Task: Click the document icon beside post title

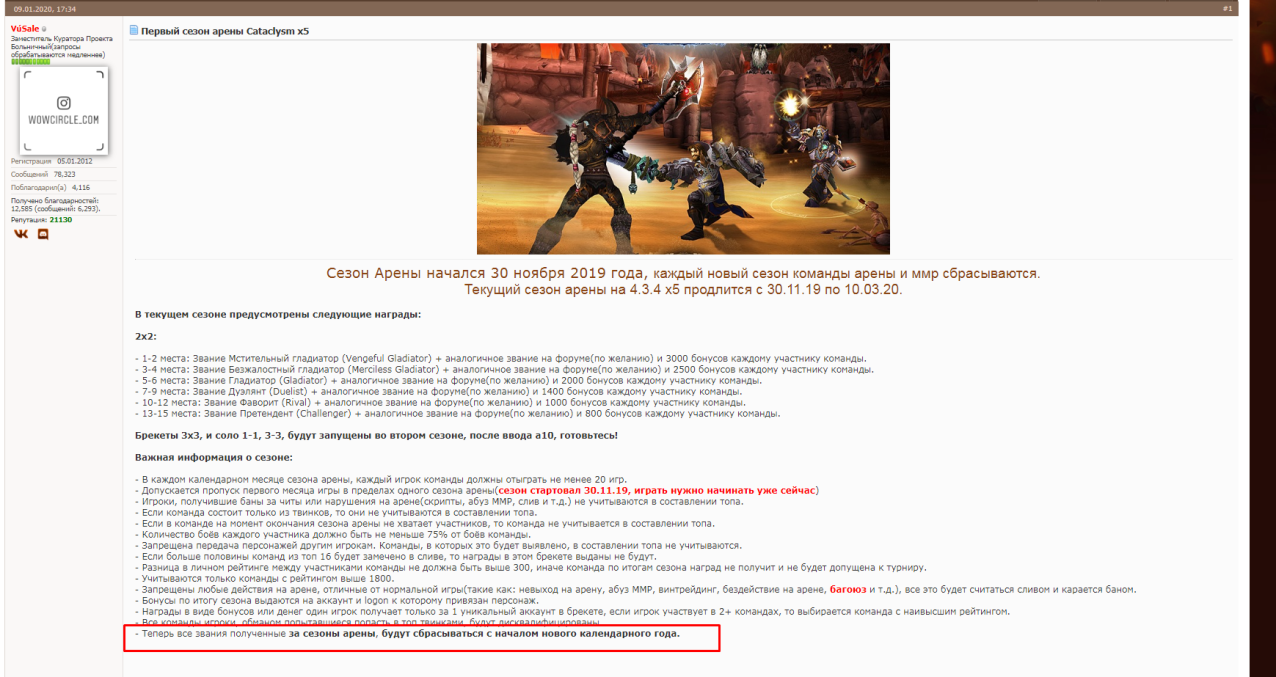Action: click(x=134, y=31)
